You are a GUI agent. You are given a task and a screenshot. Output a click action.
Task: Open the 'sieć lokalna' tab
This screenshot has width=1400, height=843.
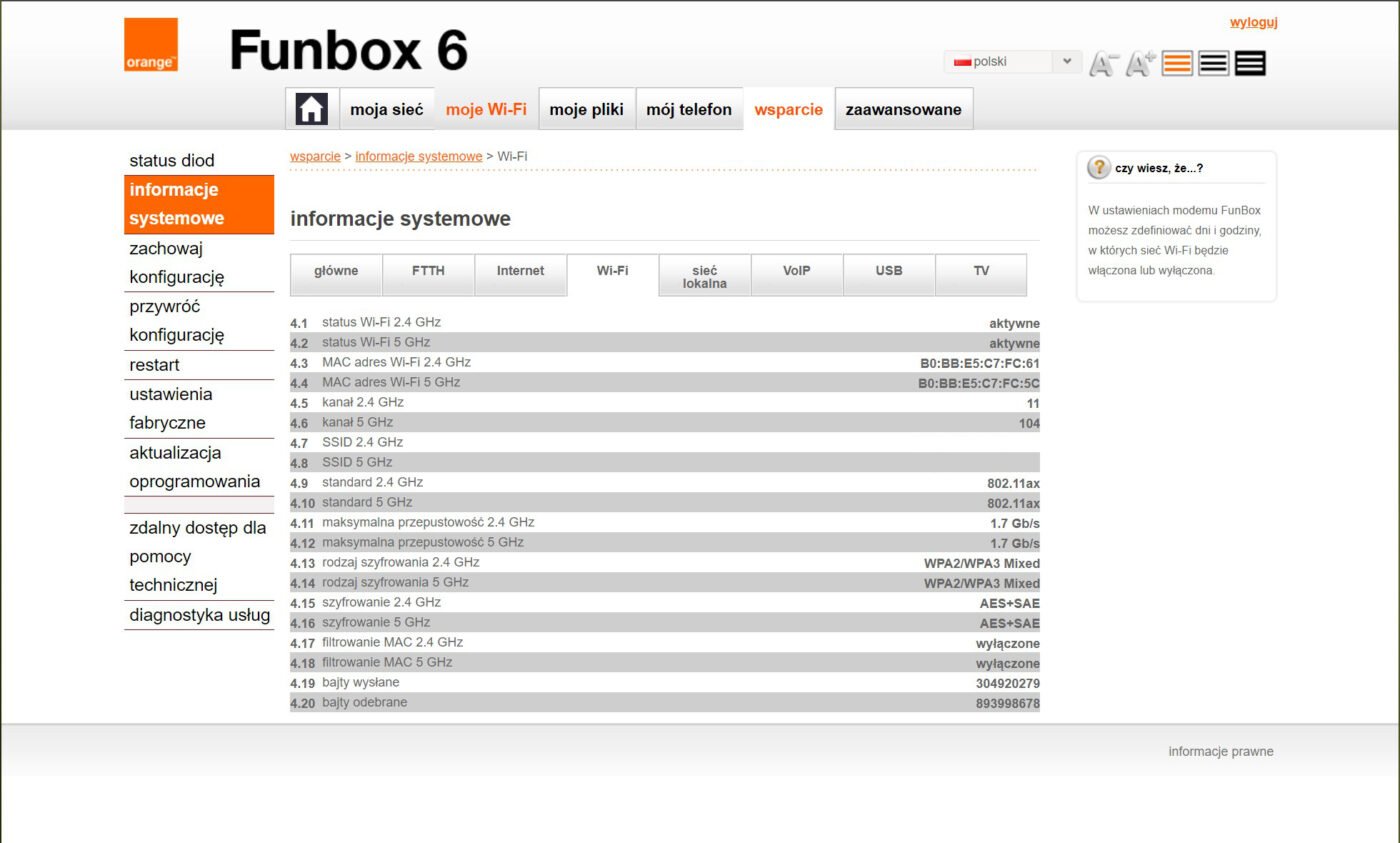(x=704, y=274)
